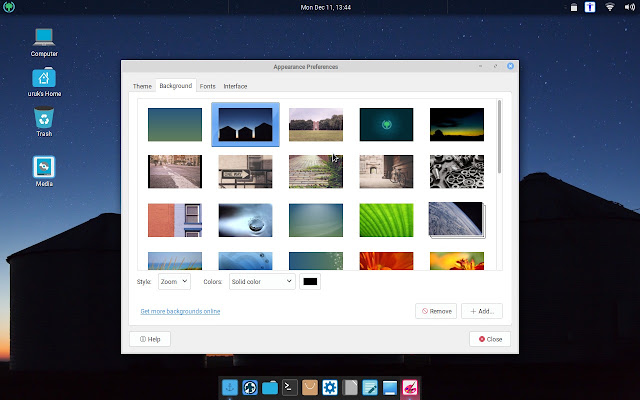Viewport: 640px width, 400px height.
Task: Click the Add... button
Action: pyautogui.click(x=482, y=311)
